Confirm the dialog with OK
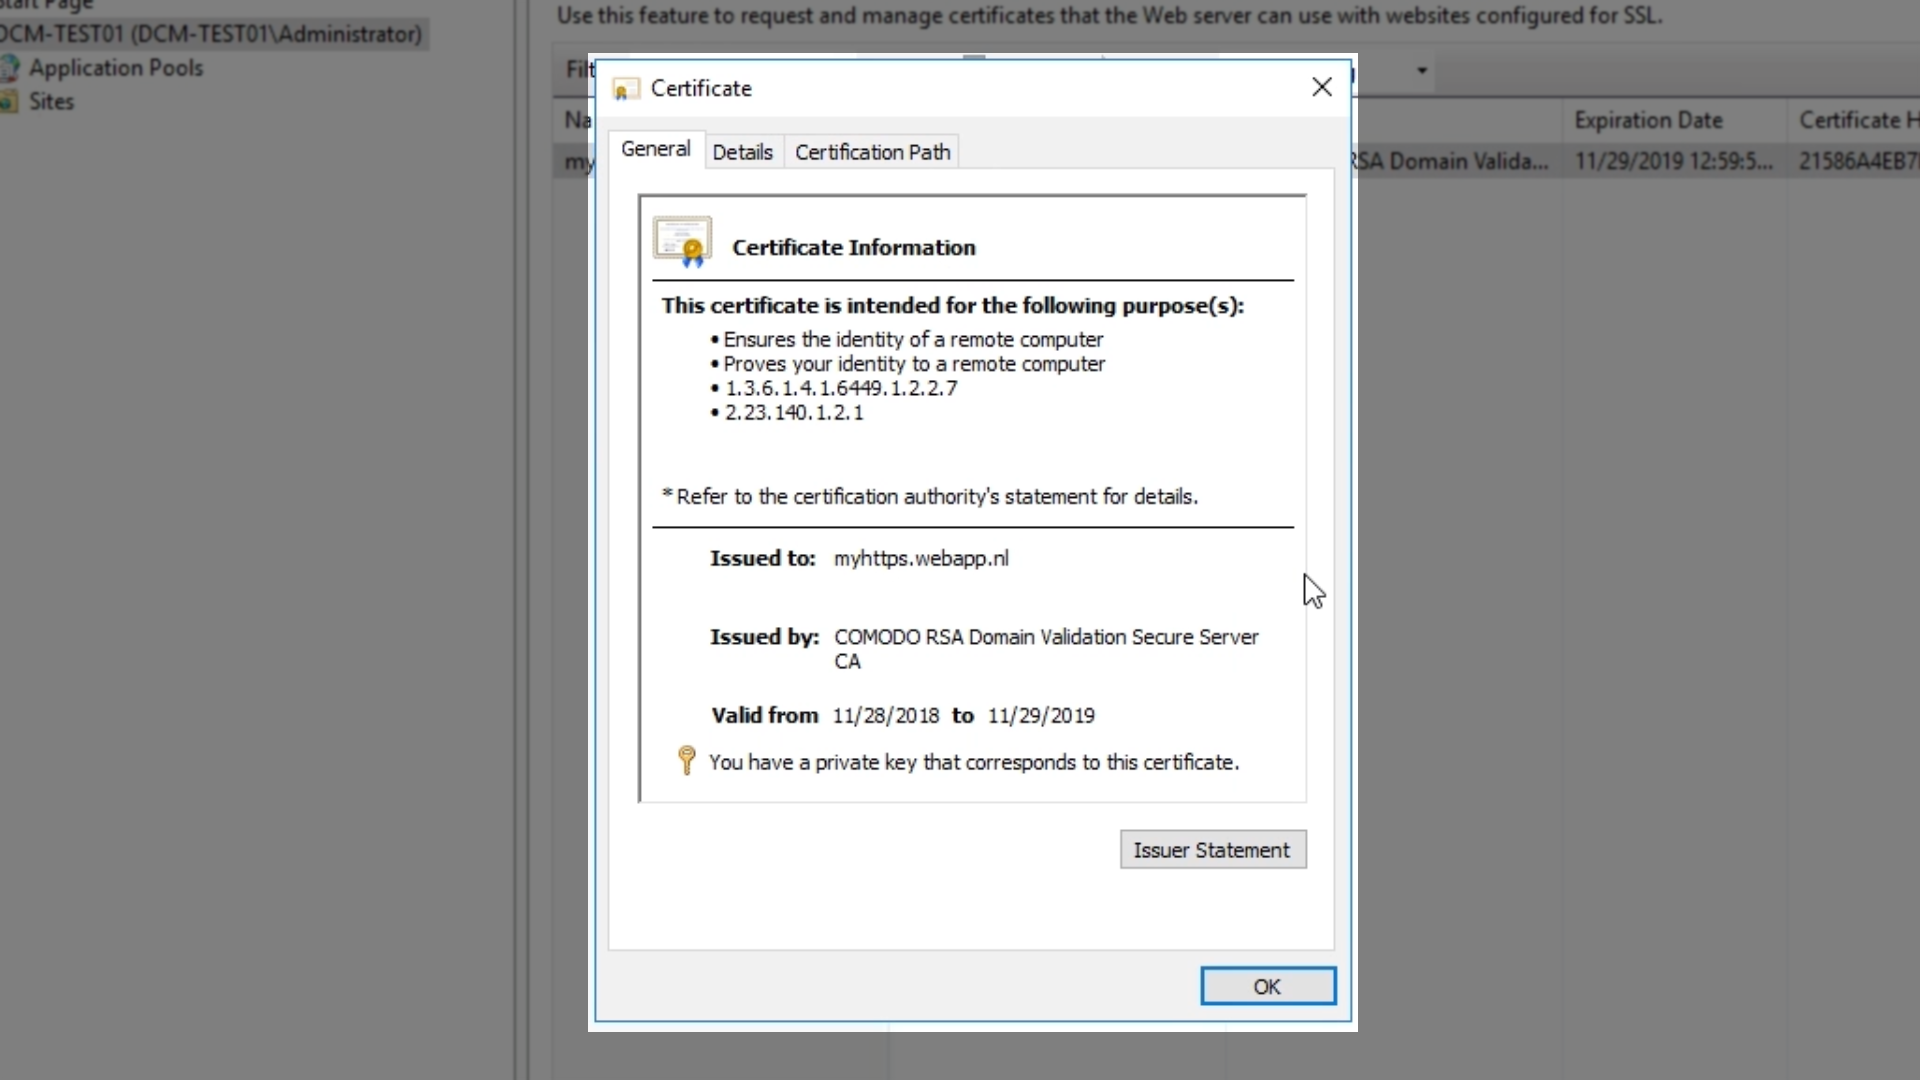This screenshot has height=1080, width=1920. point(1267,986)
